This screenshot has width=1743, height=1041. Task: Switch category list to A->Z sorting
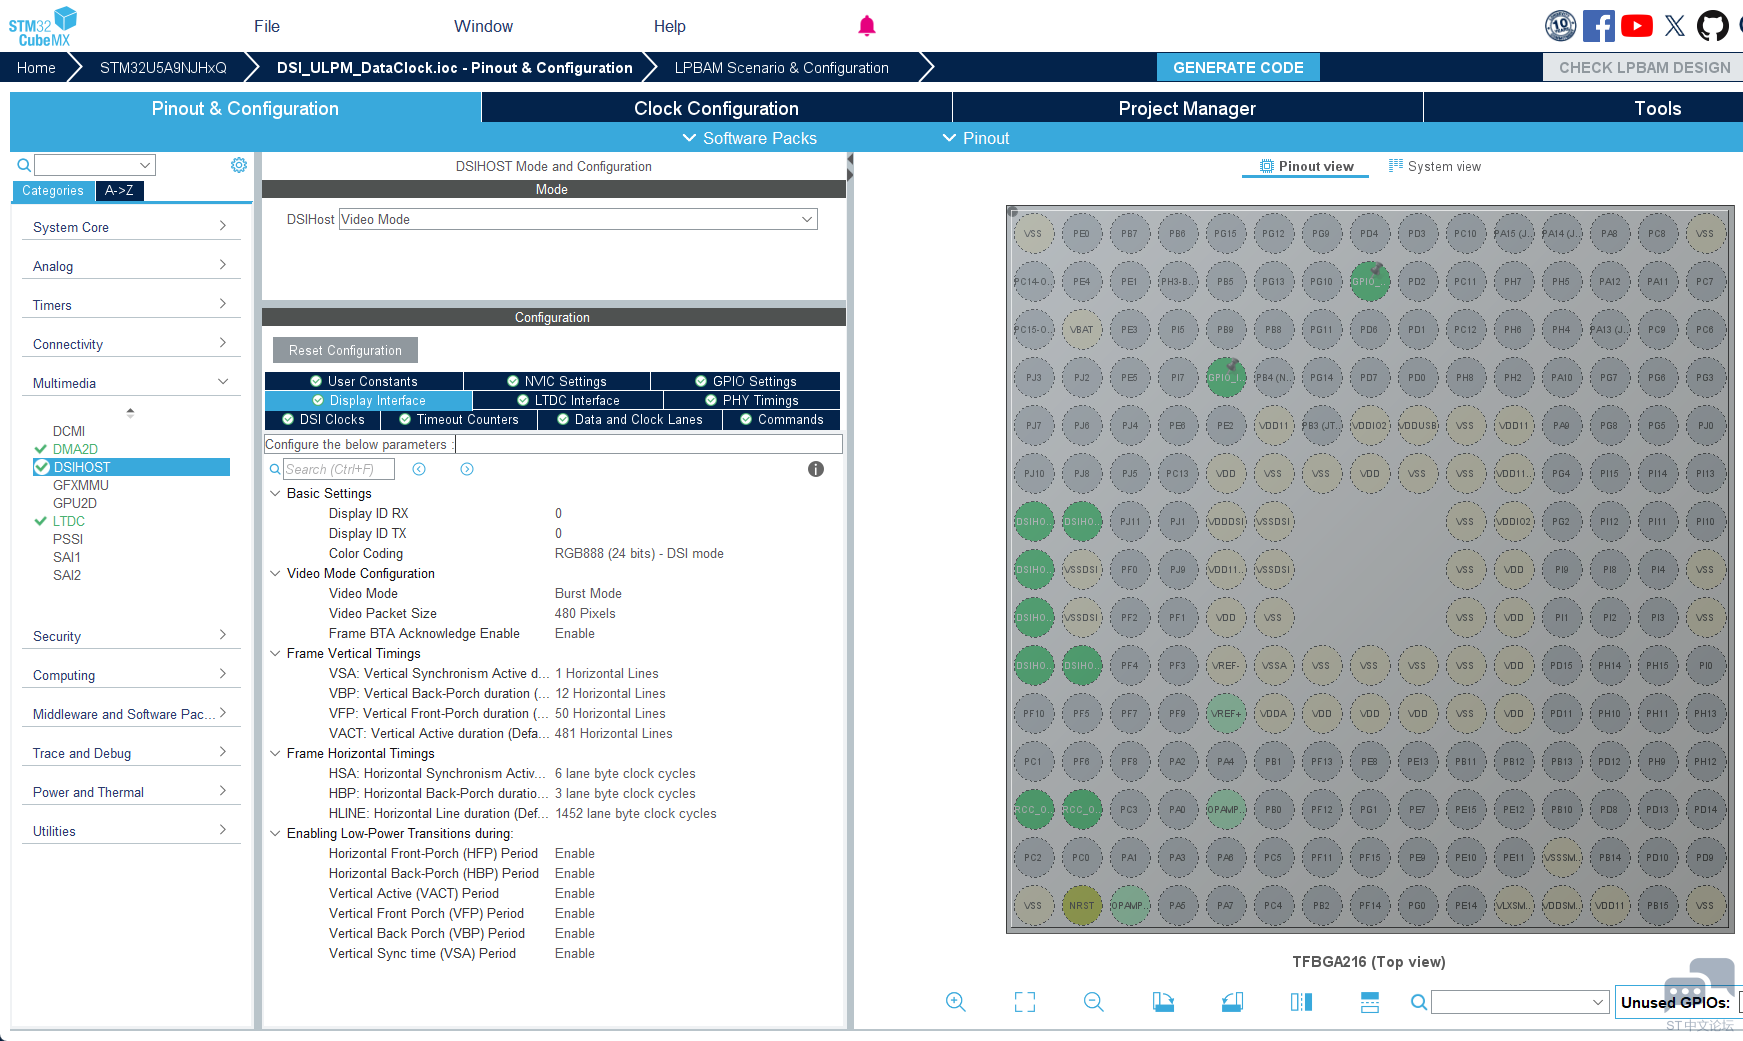click(x=119, y=190)
